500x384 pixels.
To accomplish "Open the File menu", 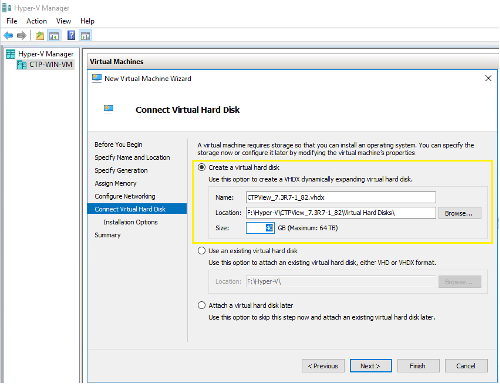I will click(12, 21).
